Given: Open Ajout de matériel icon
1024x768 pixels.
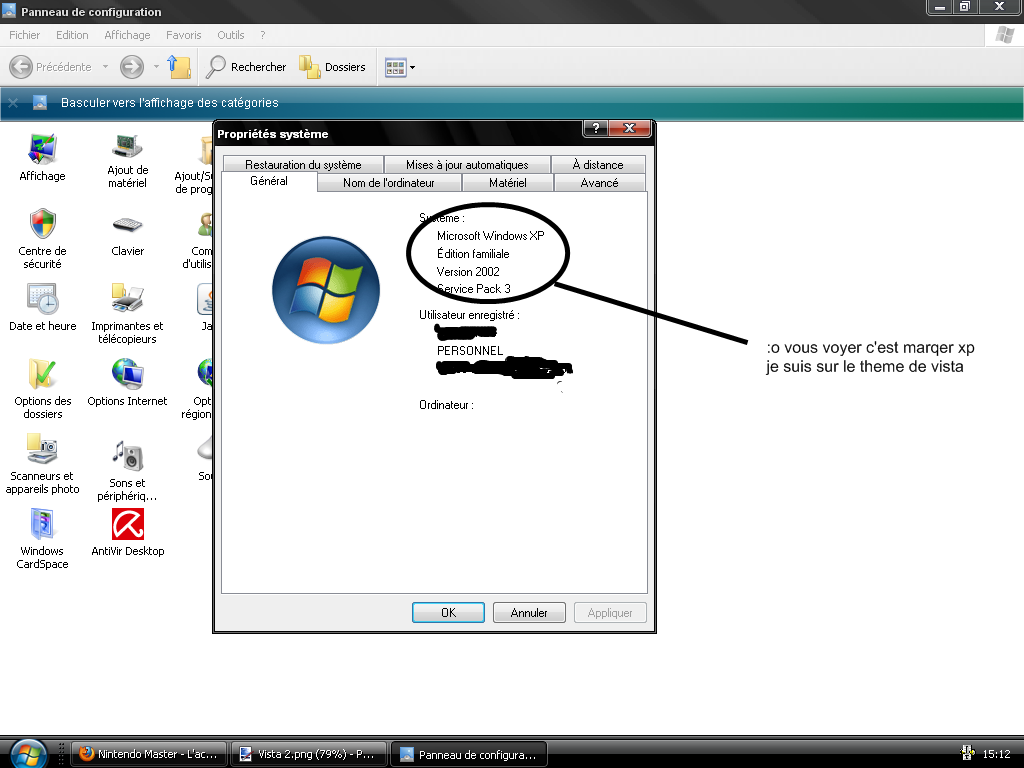Looking at the screenshot, I should 127,160.
